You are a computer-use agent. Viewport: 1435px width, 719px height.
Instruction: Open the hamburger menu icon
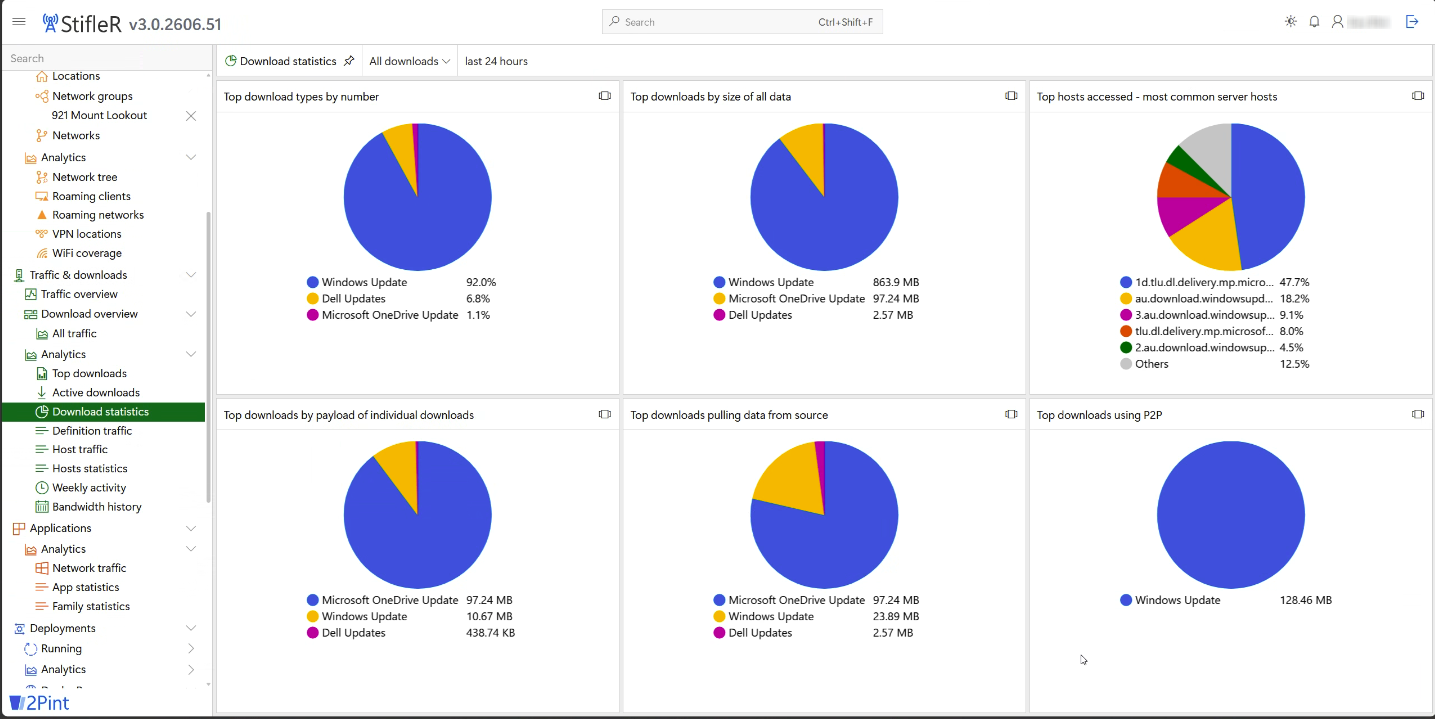[x=19, y=21]
